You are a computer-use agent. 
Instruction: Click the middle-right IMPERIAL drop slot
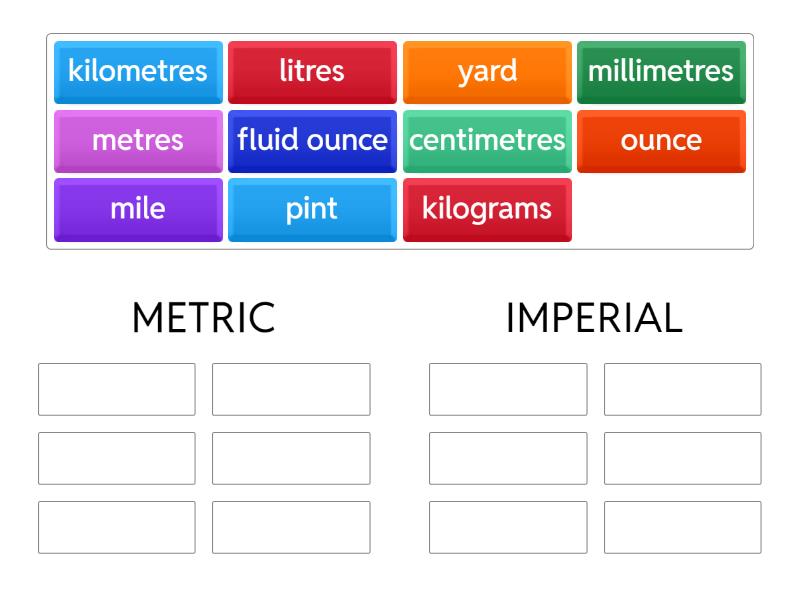coord(682,458)
